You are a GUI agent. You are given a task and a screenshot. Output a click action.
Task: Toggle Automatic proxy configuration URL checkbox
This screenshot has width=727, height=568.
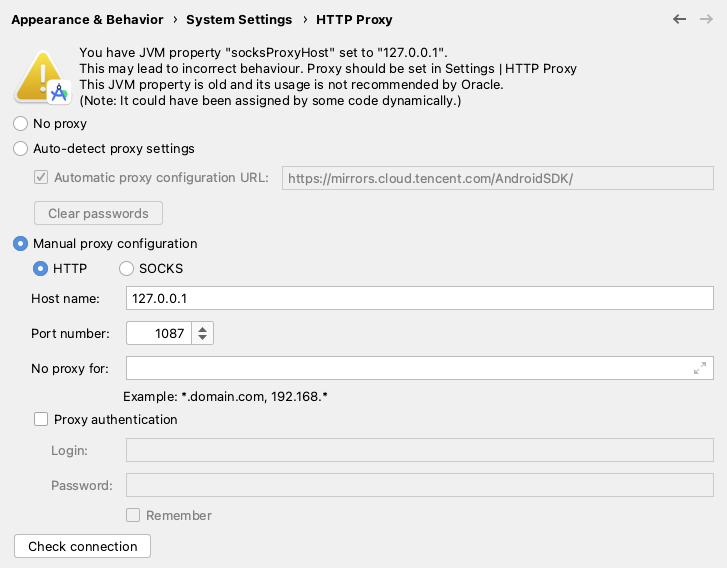tap(41, 177)
